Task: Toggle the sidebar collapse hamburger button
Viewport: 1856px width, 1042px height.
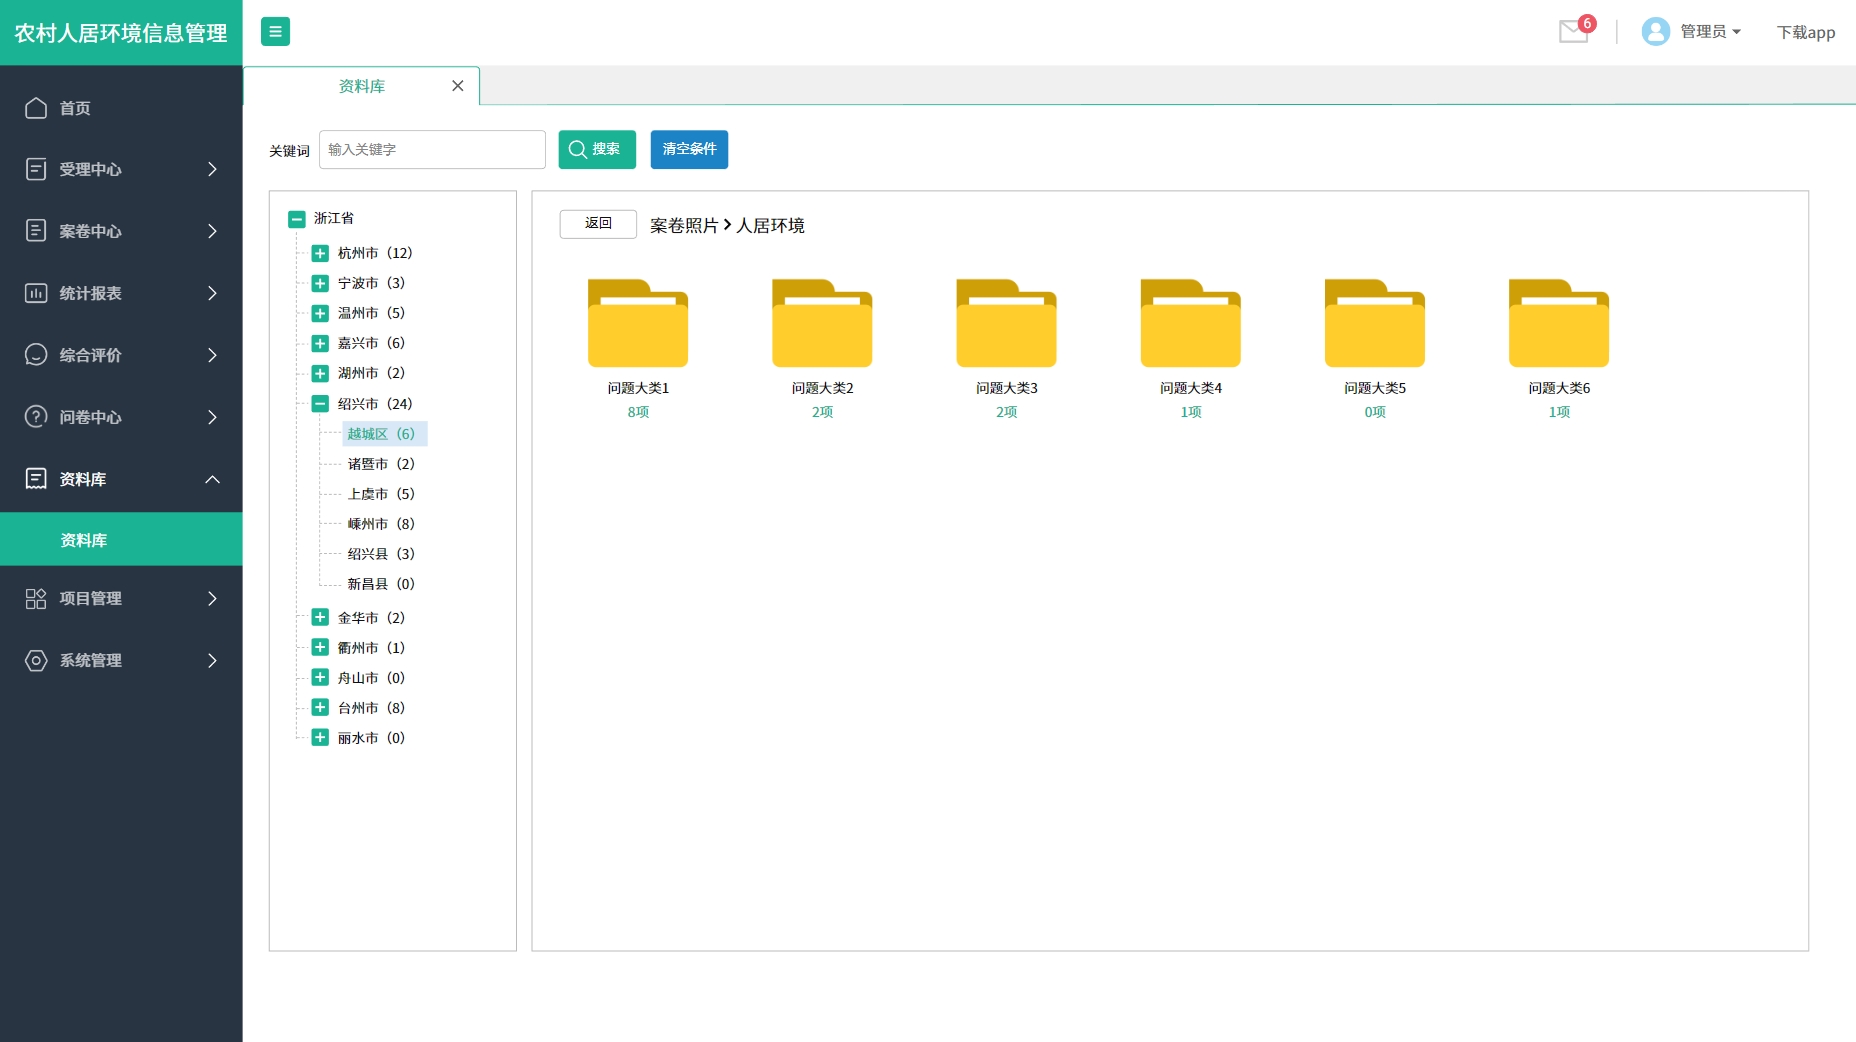Action: 275,32
